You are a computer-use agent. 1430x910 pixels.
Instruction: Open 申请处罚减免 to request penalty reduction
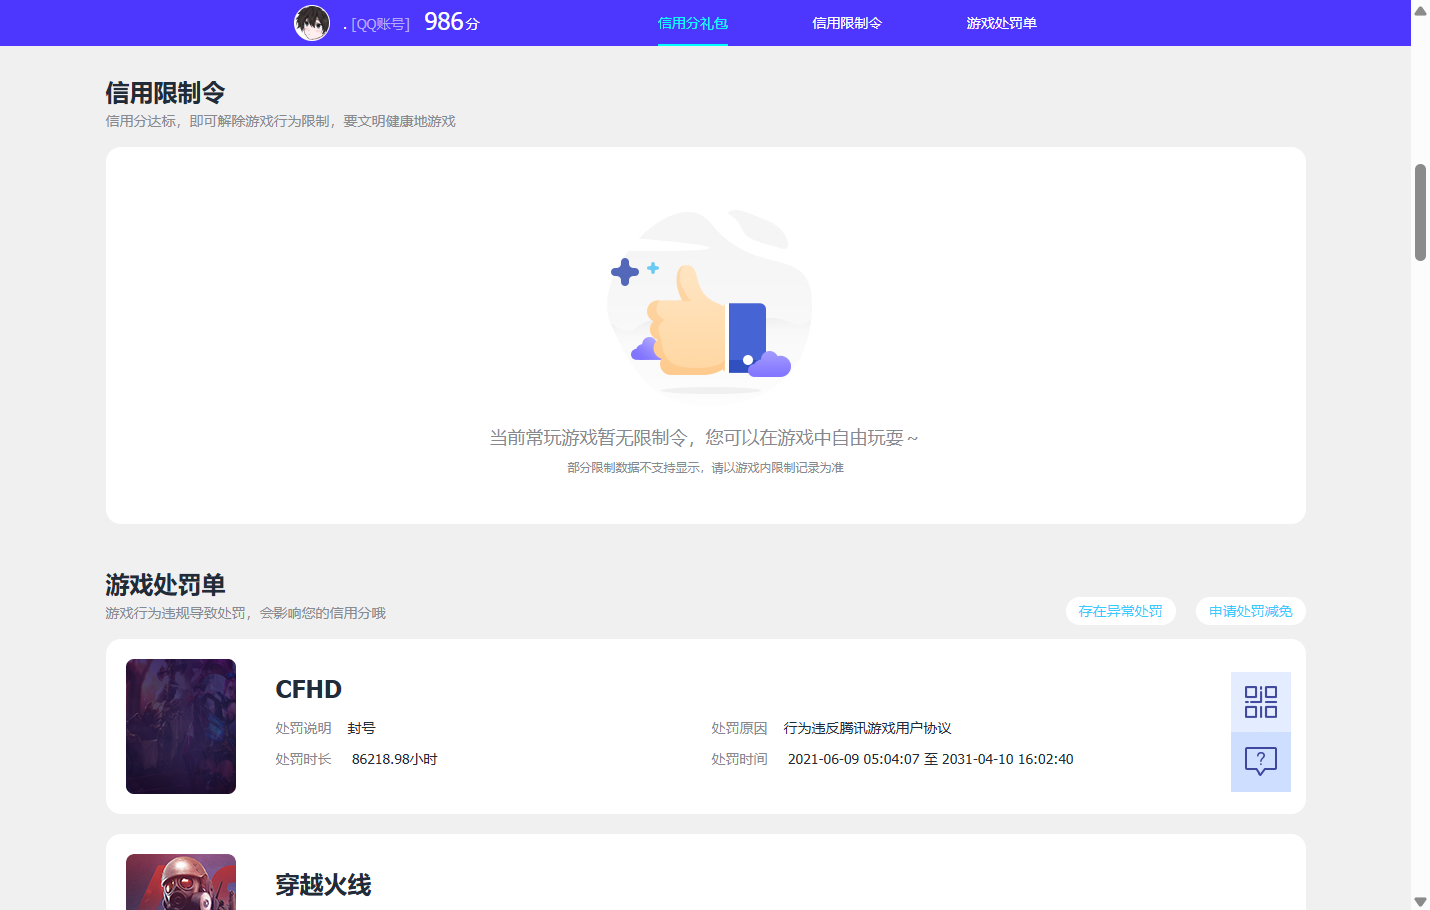tap(1251, 611)
